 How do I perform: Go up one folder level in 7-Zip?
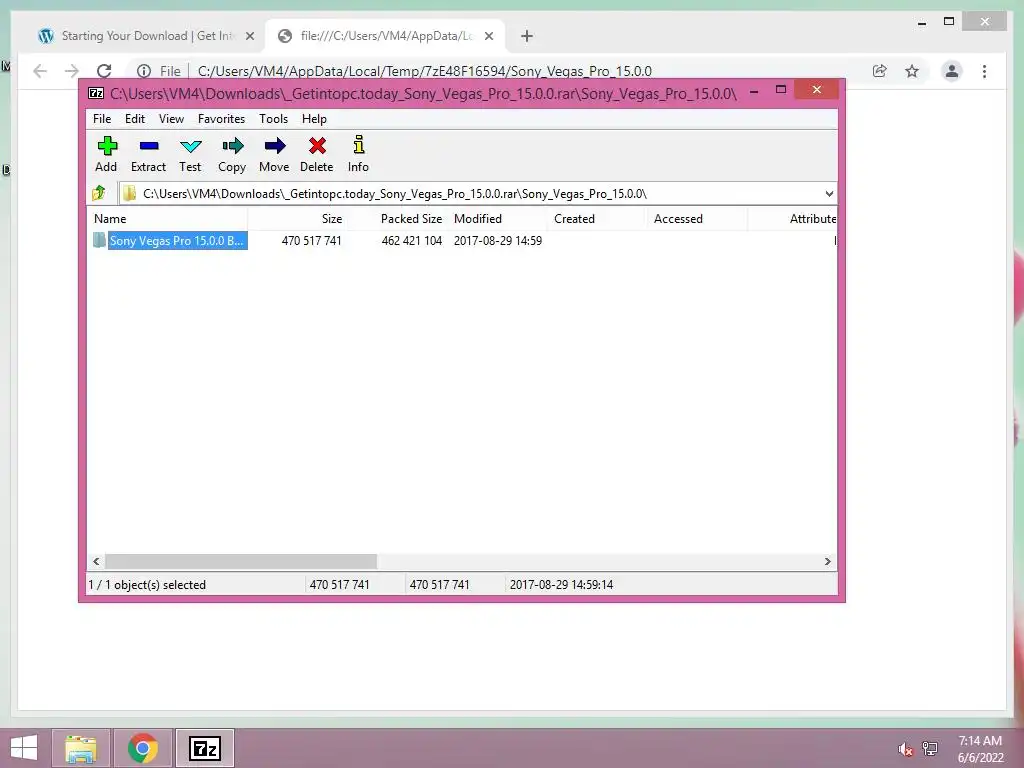click(x=99, y=193)
